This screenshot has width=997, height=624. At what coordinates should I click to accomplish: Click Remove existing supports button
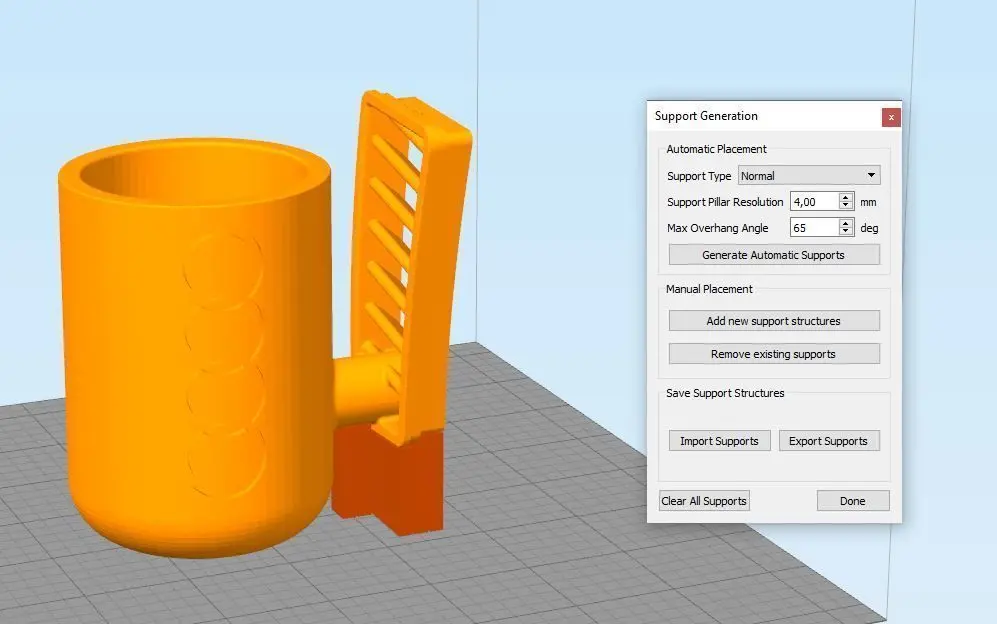coord(774,354)
